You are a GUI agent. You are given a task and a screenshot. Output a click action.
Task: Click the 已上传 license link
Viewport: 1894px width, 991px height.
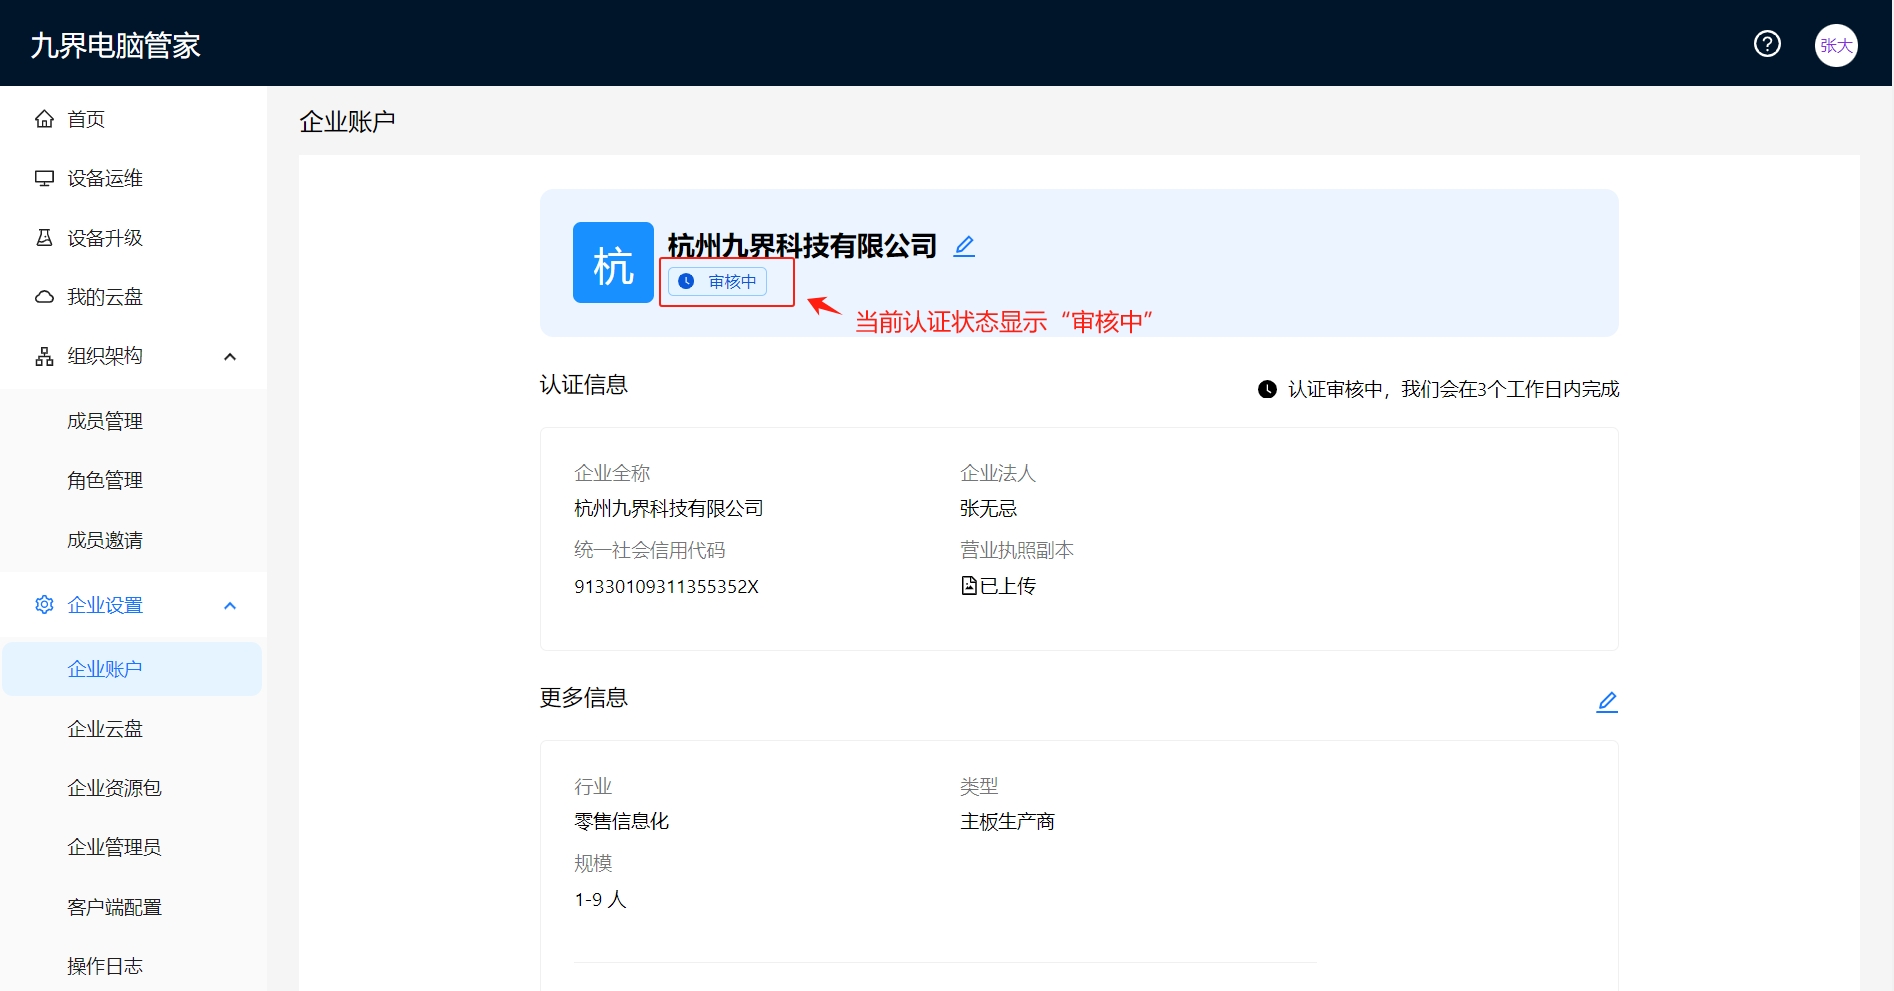pos(1007,586)
